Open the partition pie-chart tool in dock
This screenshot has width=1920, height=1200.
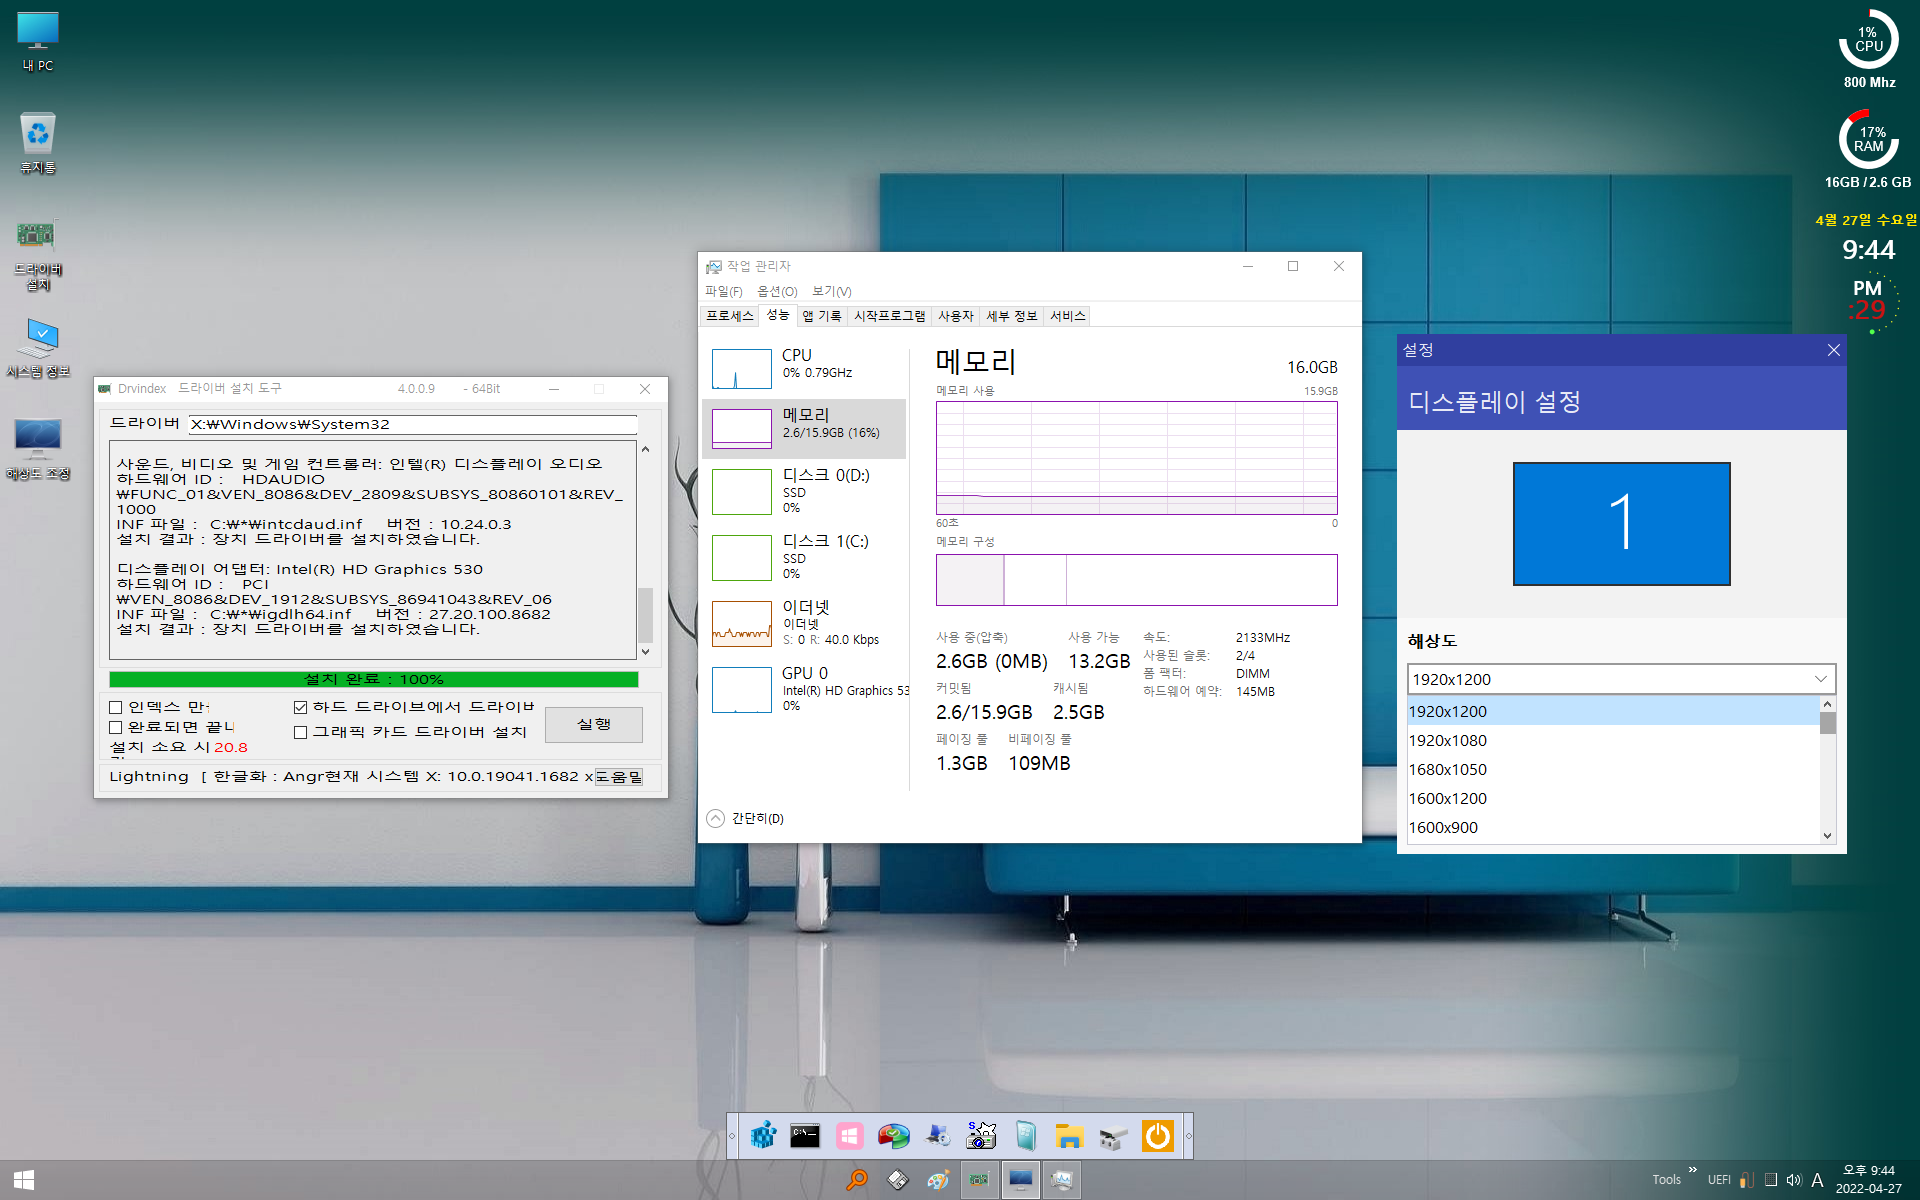(893, 1136)
